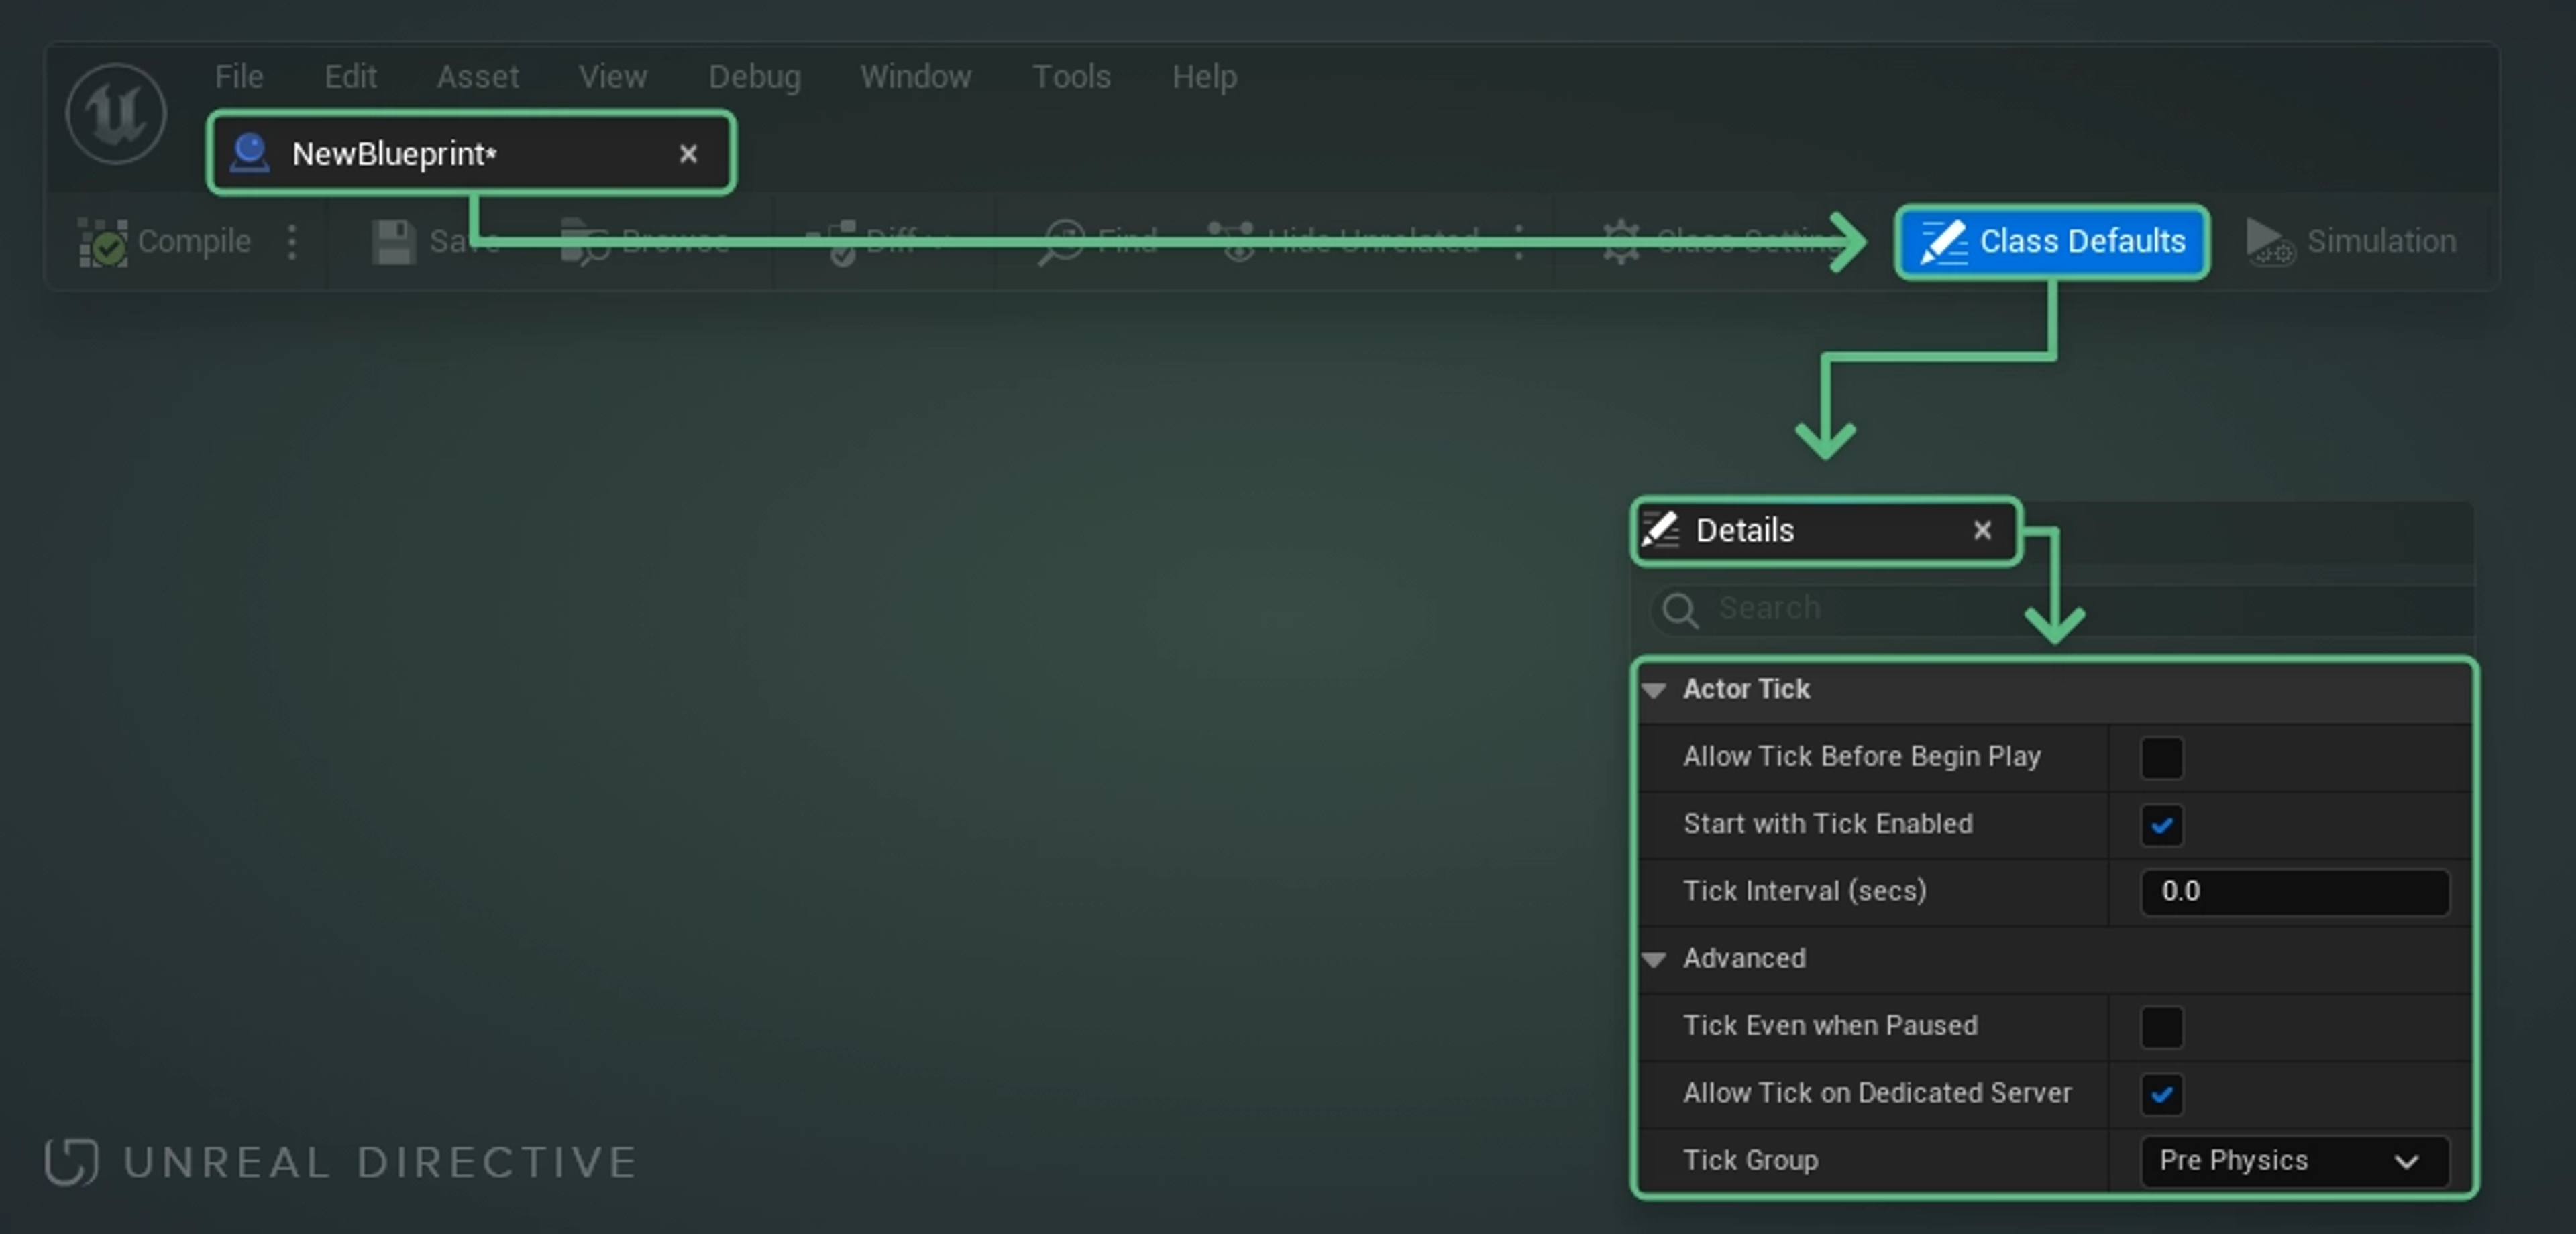2576x1234 pixels.
Task: Collapse the Actor Tick section
Action: click(x=1654, y=690)
